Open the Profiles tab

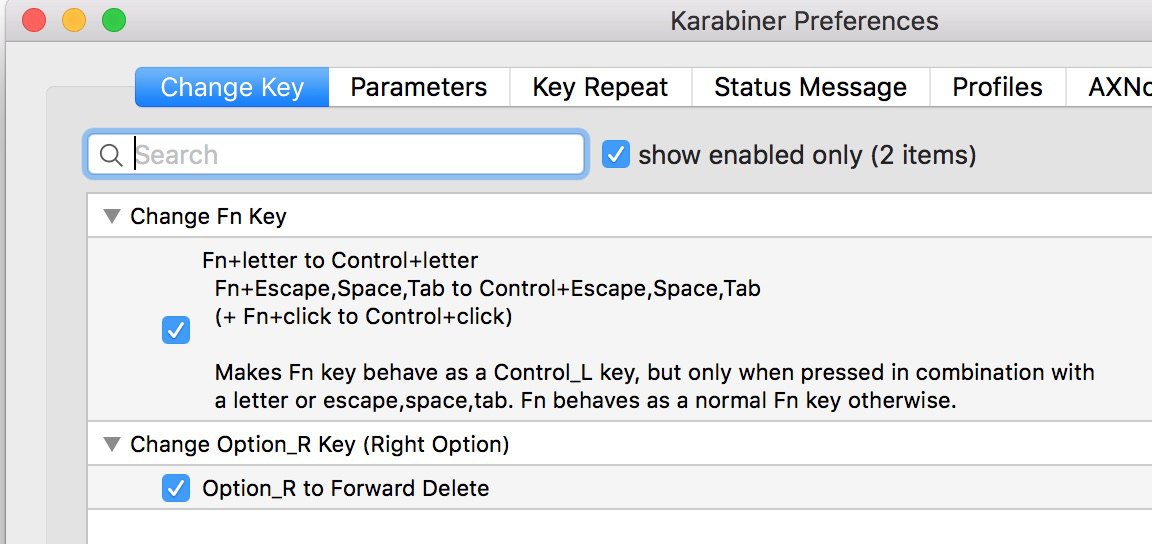click(x=997, y=88)
